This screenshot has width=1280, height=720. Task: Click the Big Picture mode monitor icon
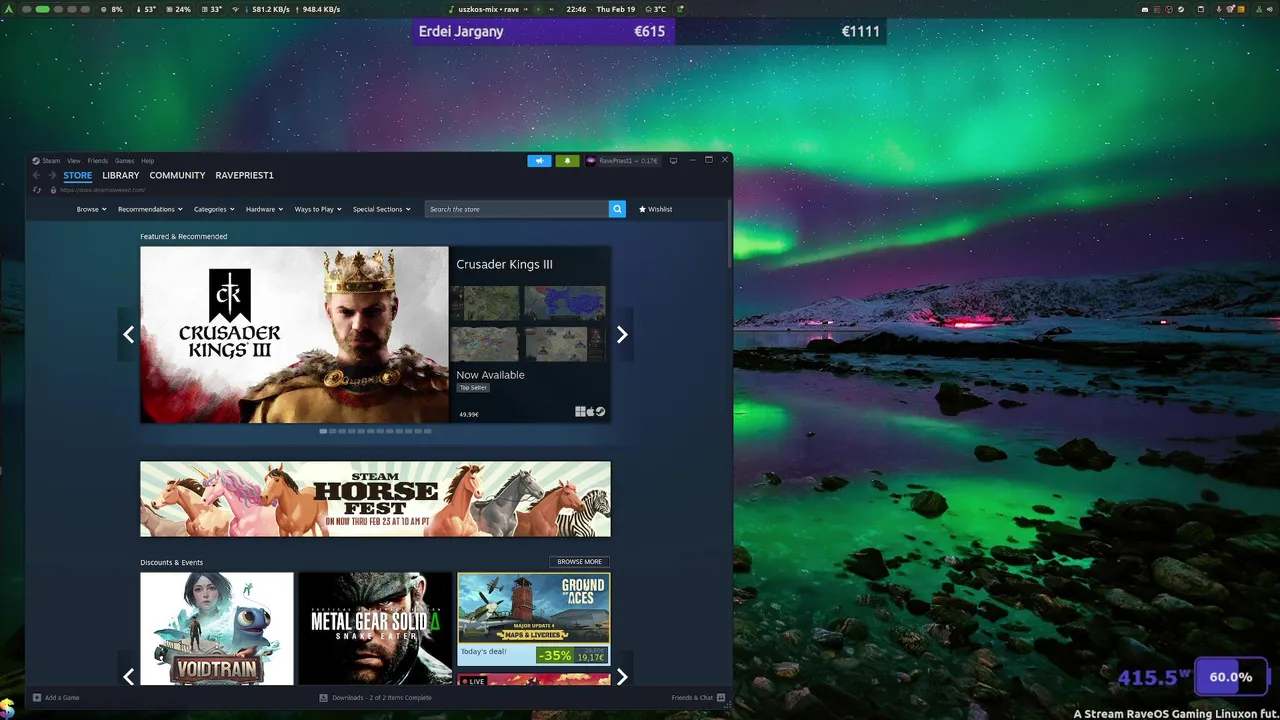click(673, 160)
